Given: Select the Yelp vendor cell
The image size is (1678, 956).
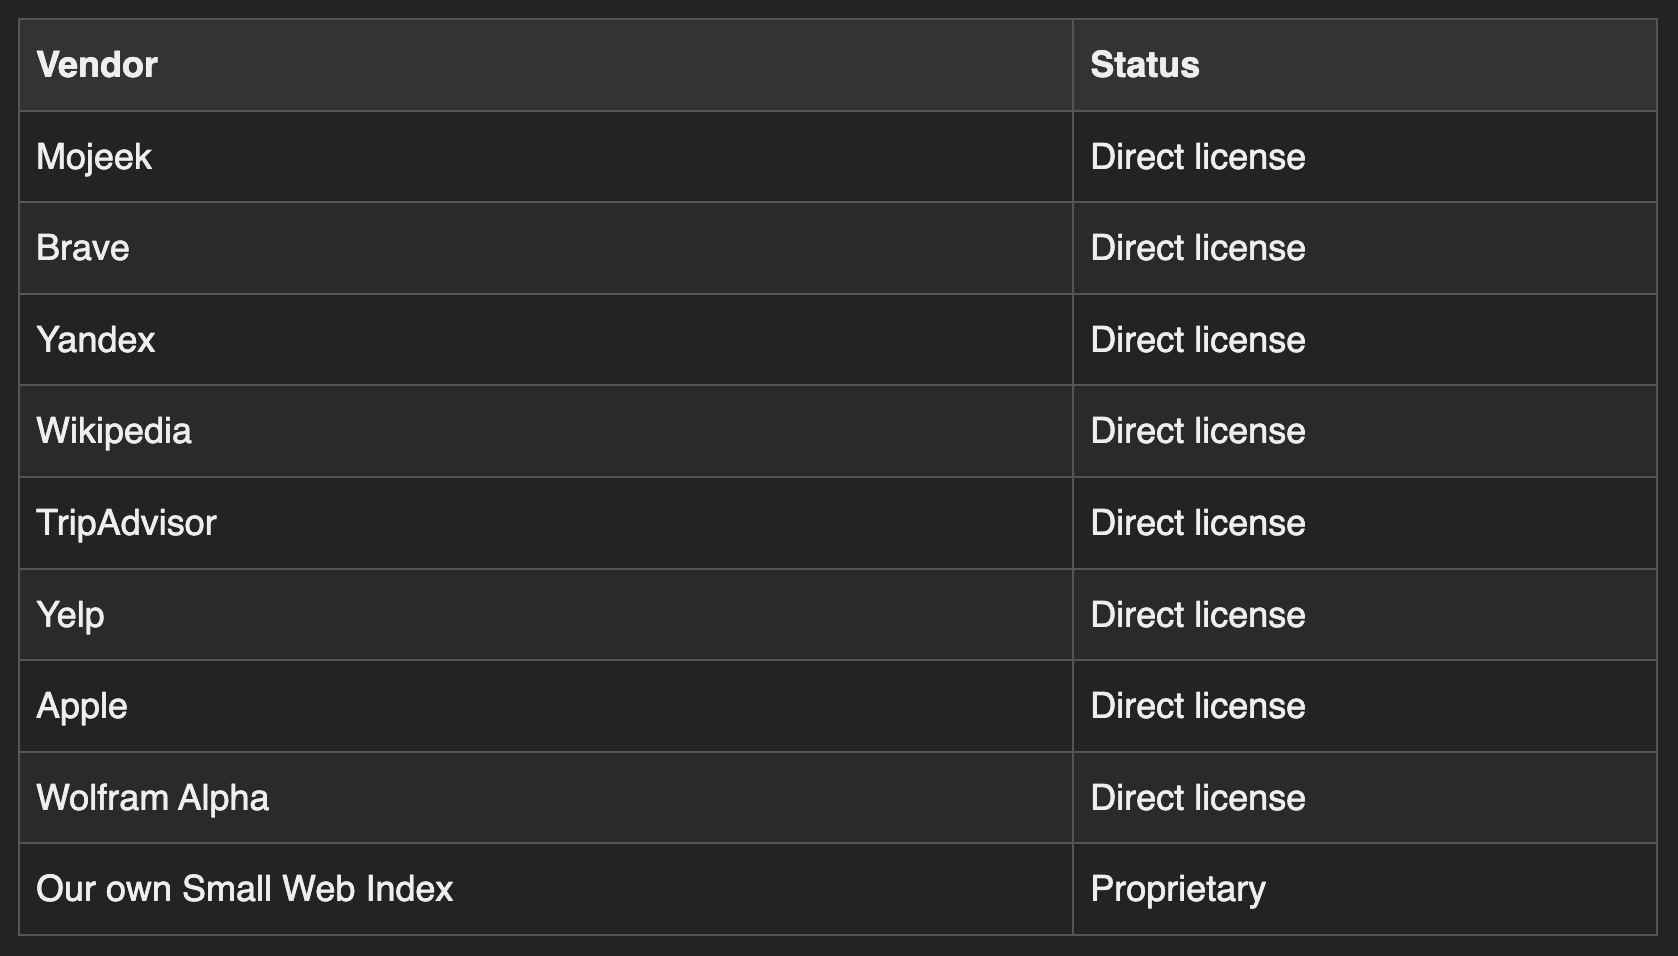Looking at the screenshot, I should 546,615.
